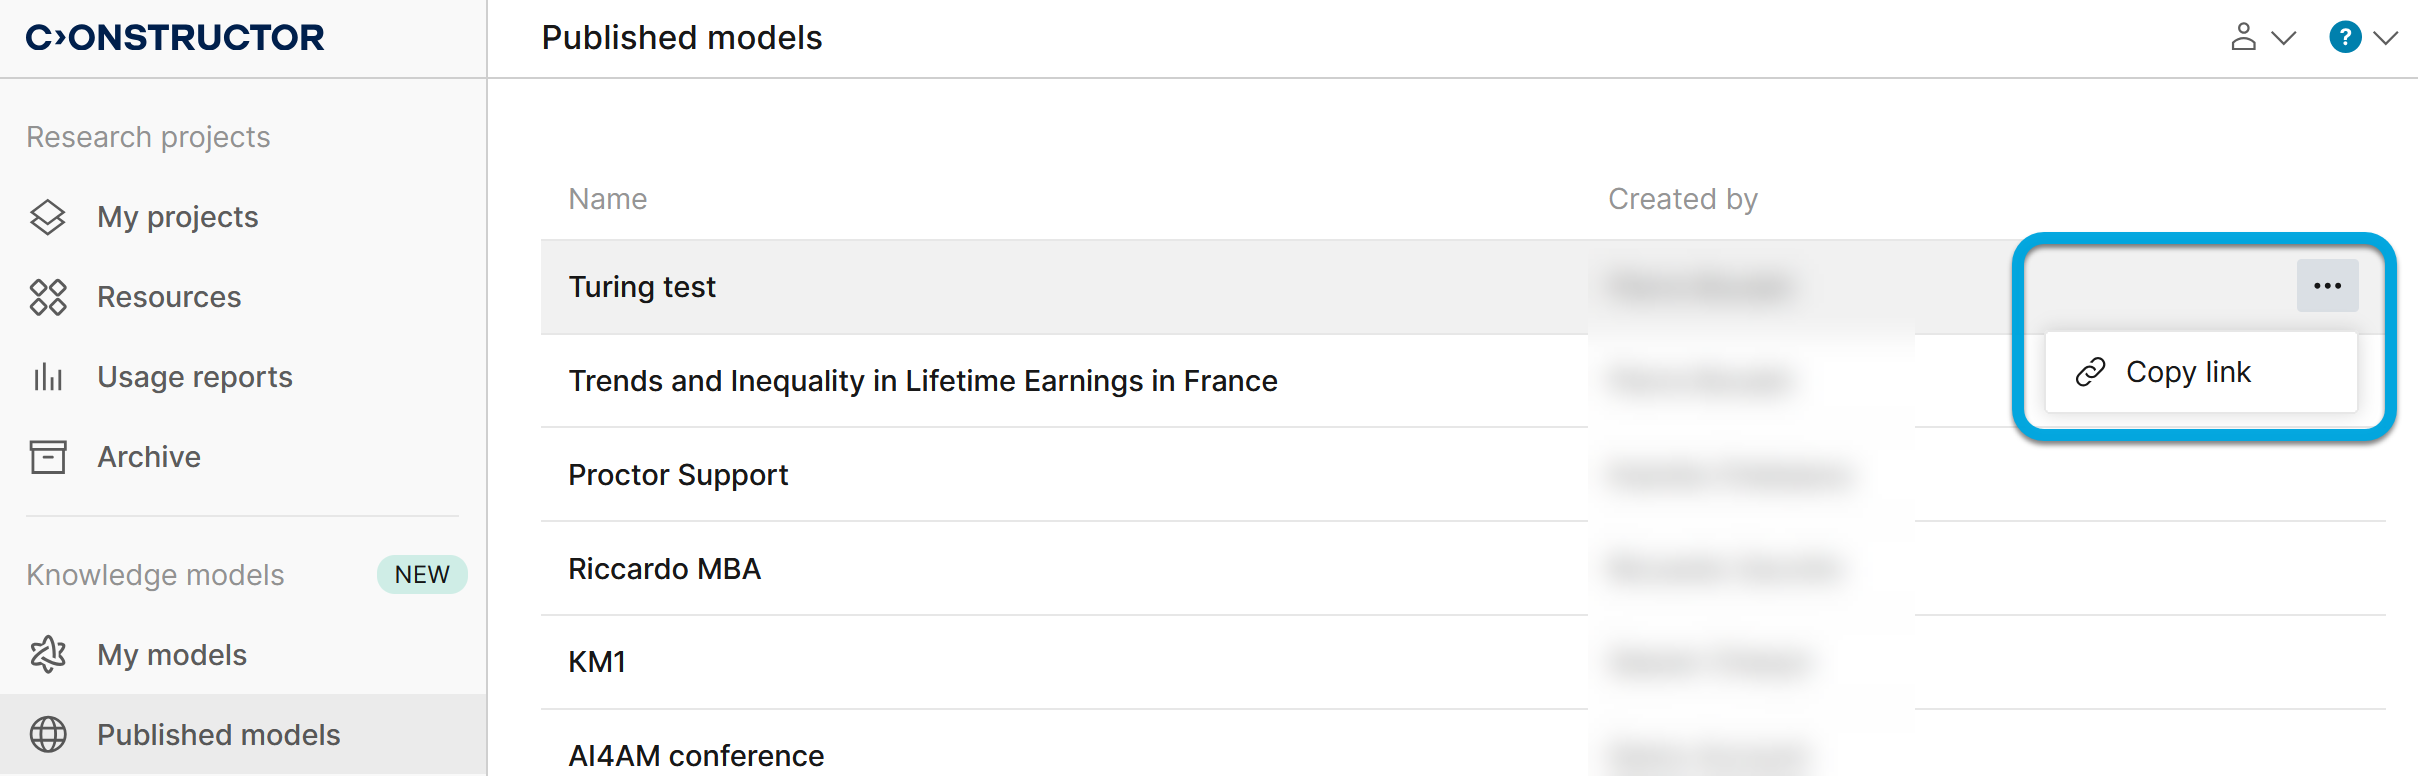Click the user profile icon

click(2243, 38)
